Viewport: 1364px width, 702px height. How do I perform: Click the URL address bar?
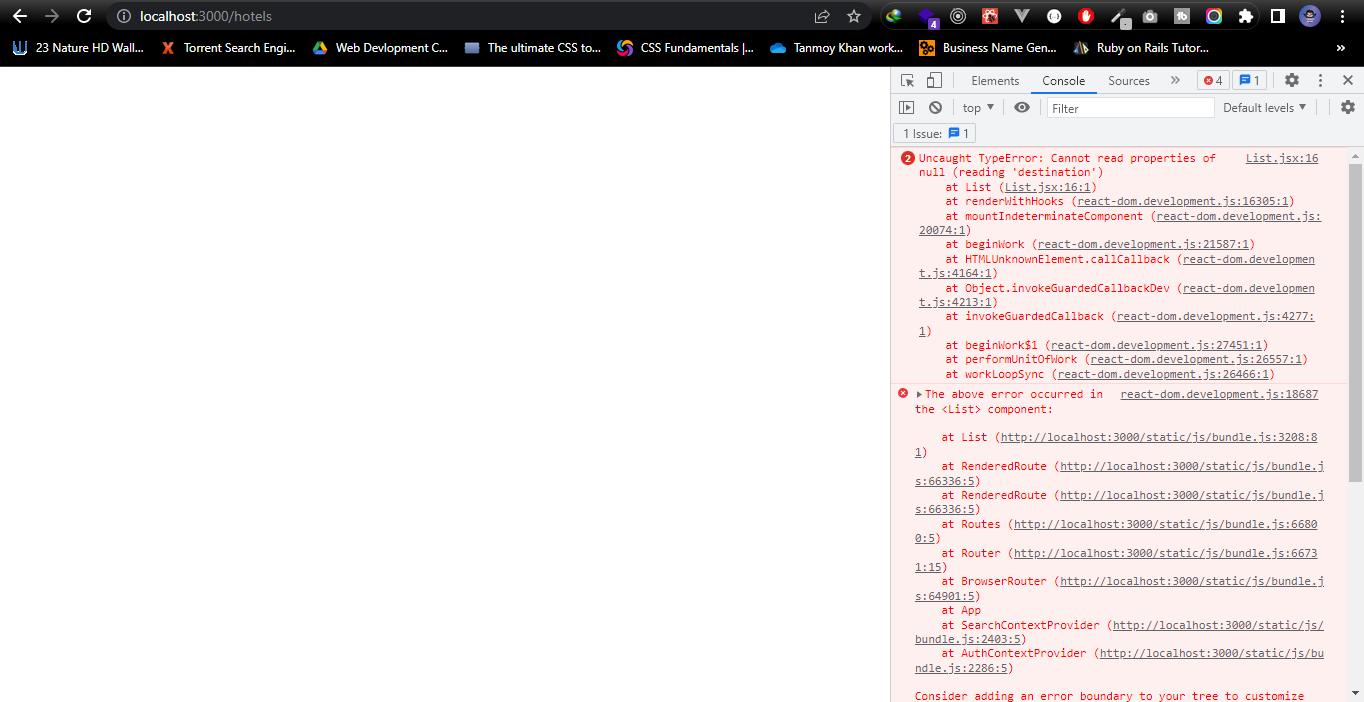pyautogui.click(x=460, y=16)
